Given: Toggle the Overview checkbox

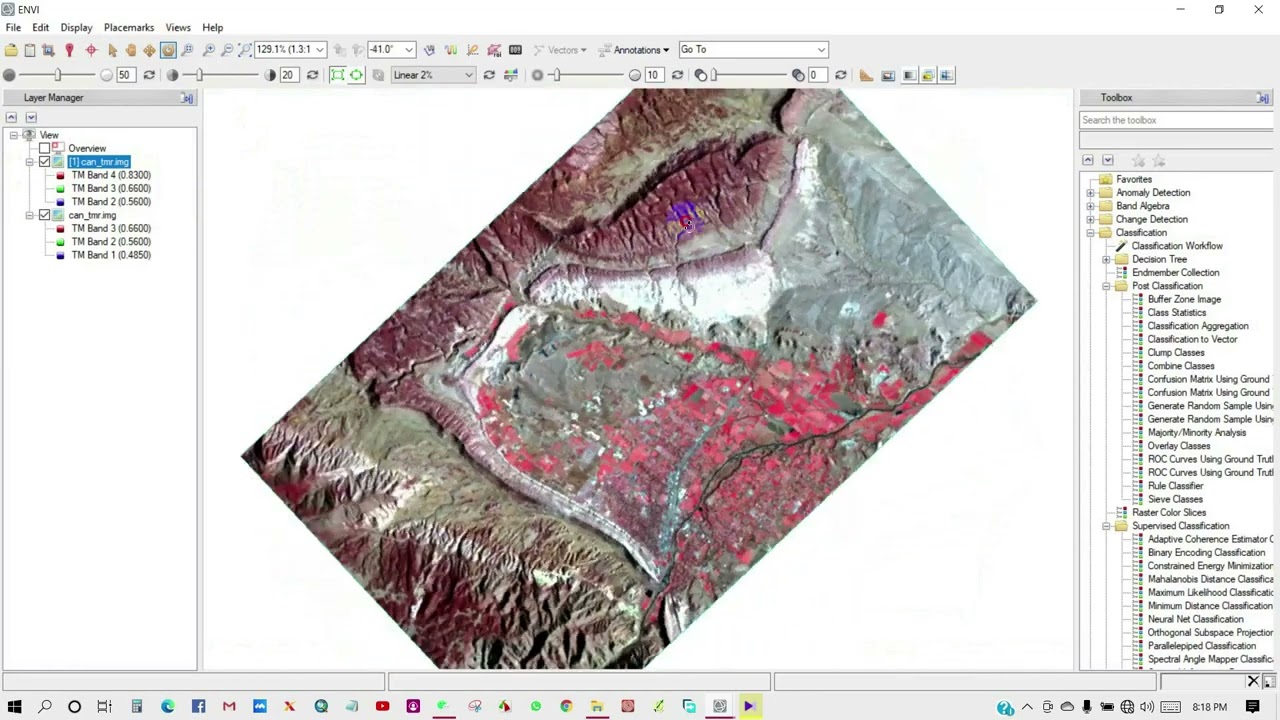Looking at the screenshot, I should [44, 148].
